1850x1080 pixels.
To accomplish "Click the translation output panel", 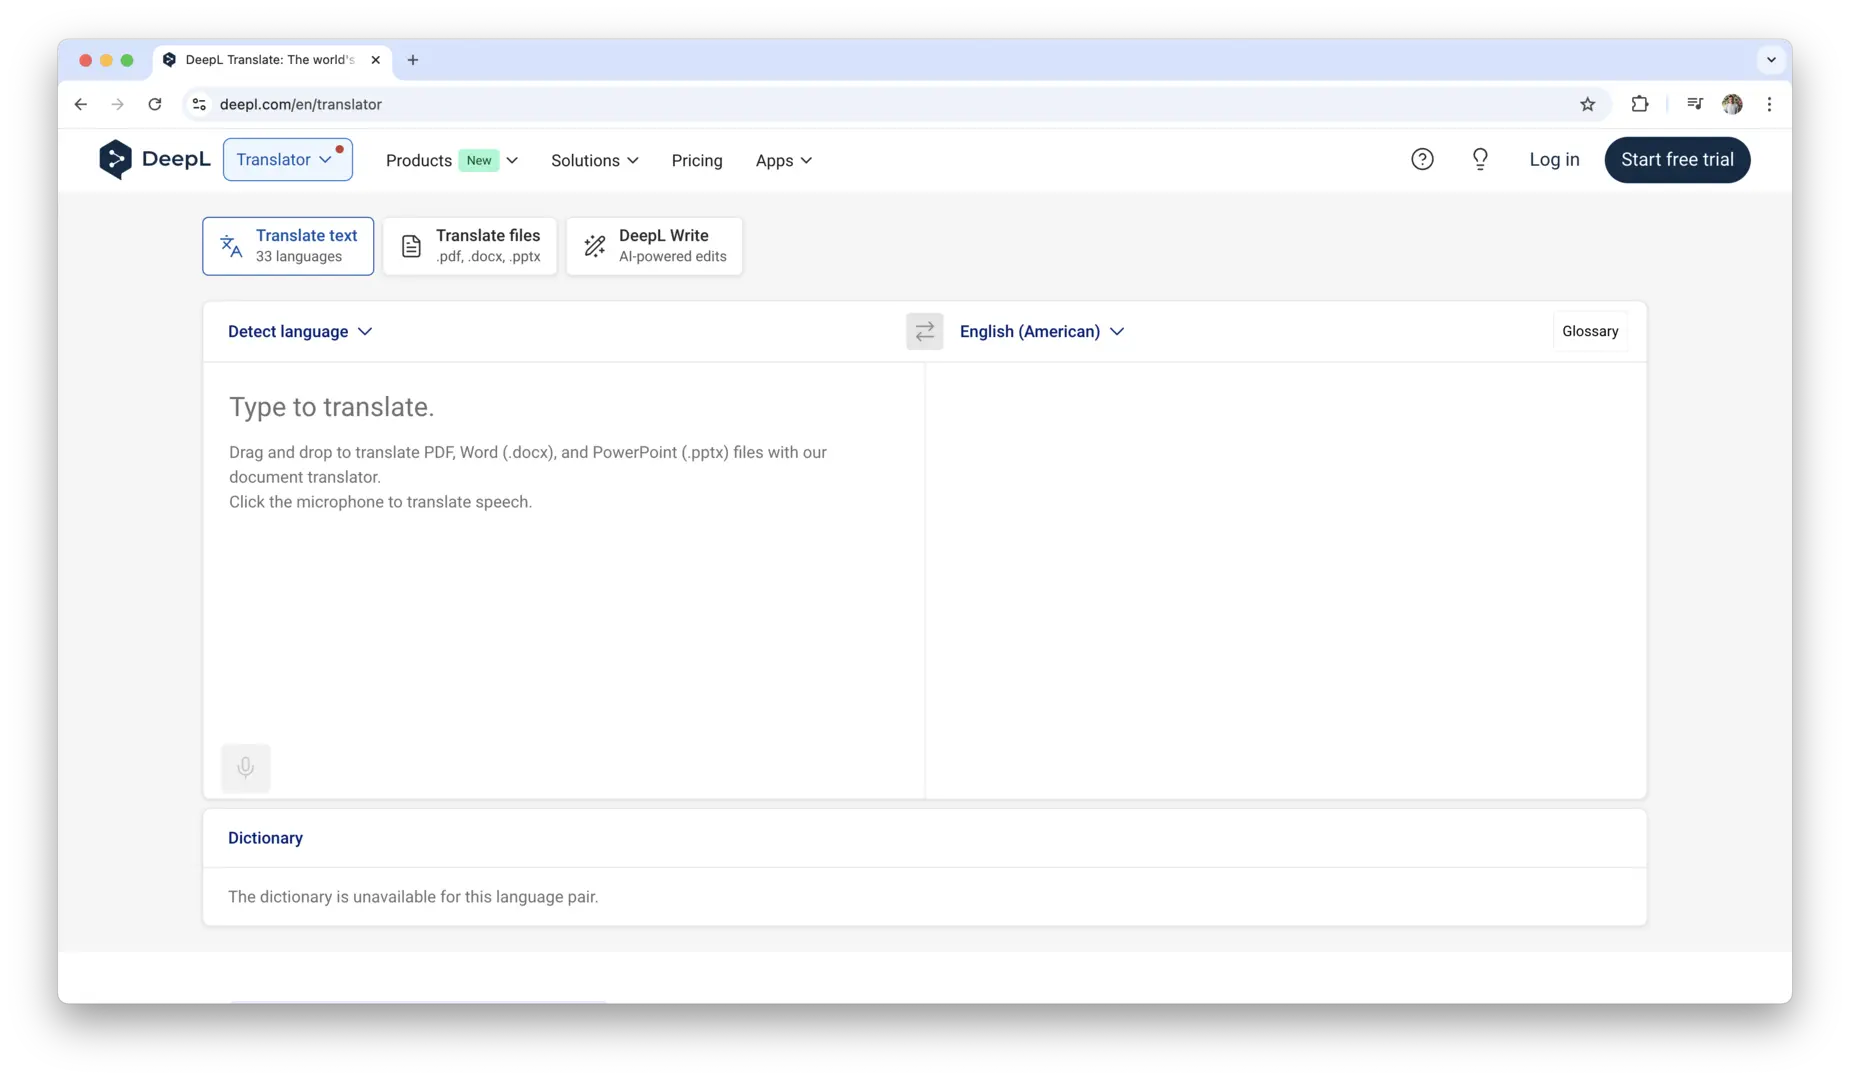I will 1286,580.
